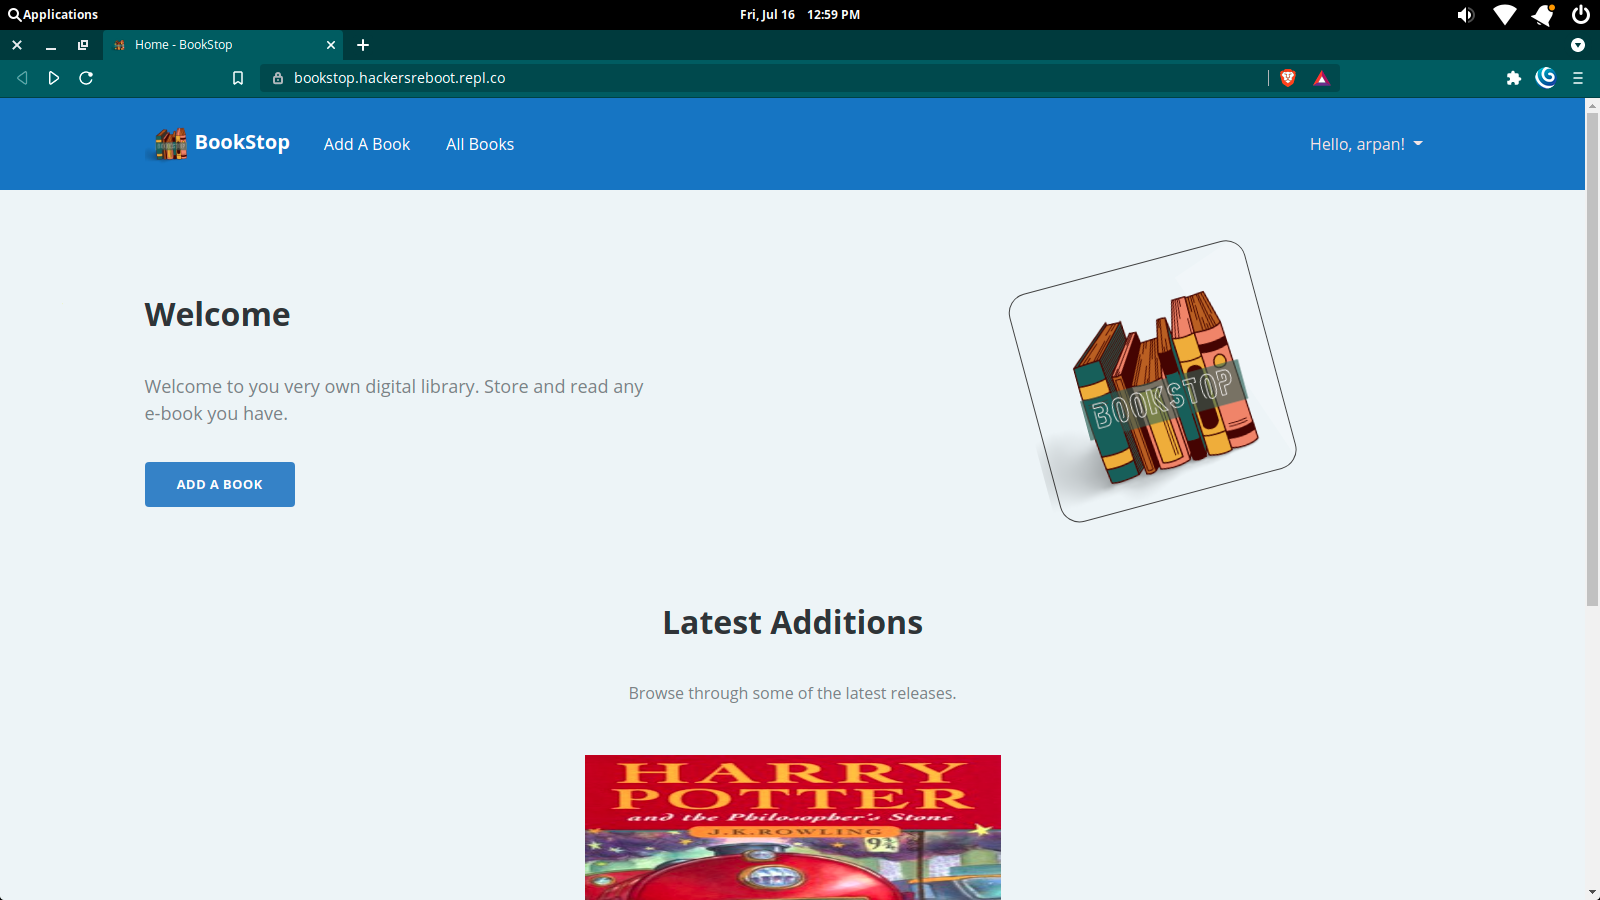Go to 'All Books' in the navbar
The width and height of the screenshot is (1600, 900).
click(480, 144)
